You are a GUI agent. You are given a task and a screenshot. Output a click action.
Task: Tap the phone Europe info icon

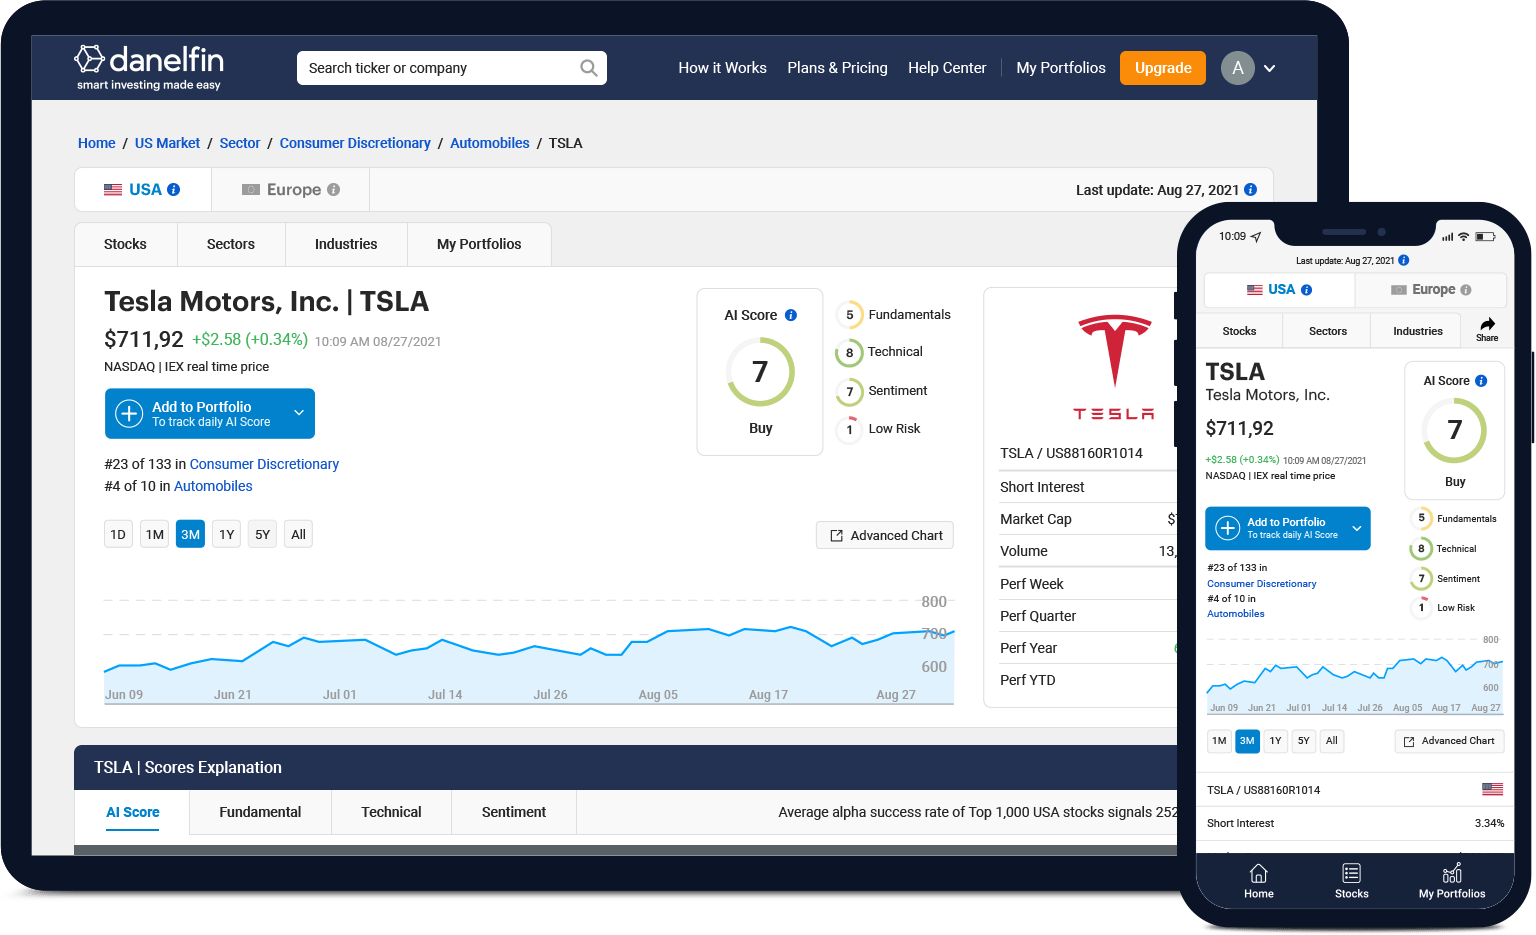(1466, 290)
